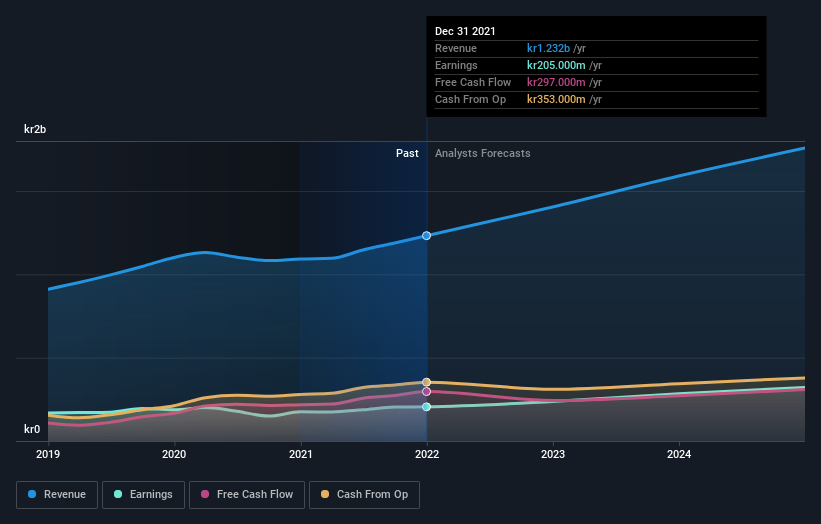Viewport: 821px width, 524px height.
Task: Click the teal Earnings data point marker
Action: (x=427, y=407)
